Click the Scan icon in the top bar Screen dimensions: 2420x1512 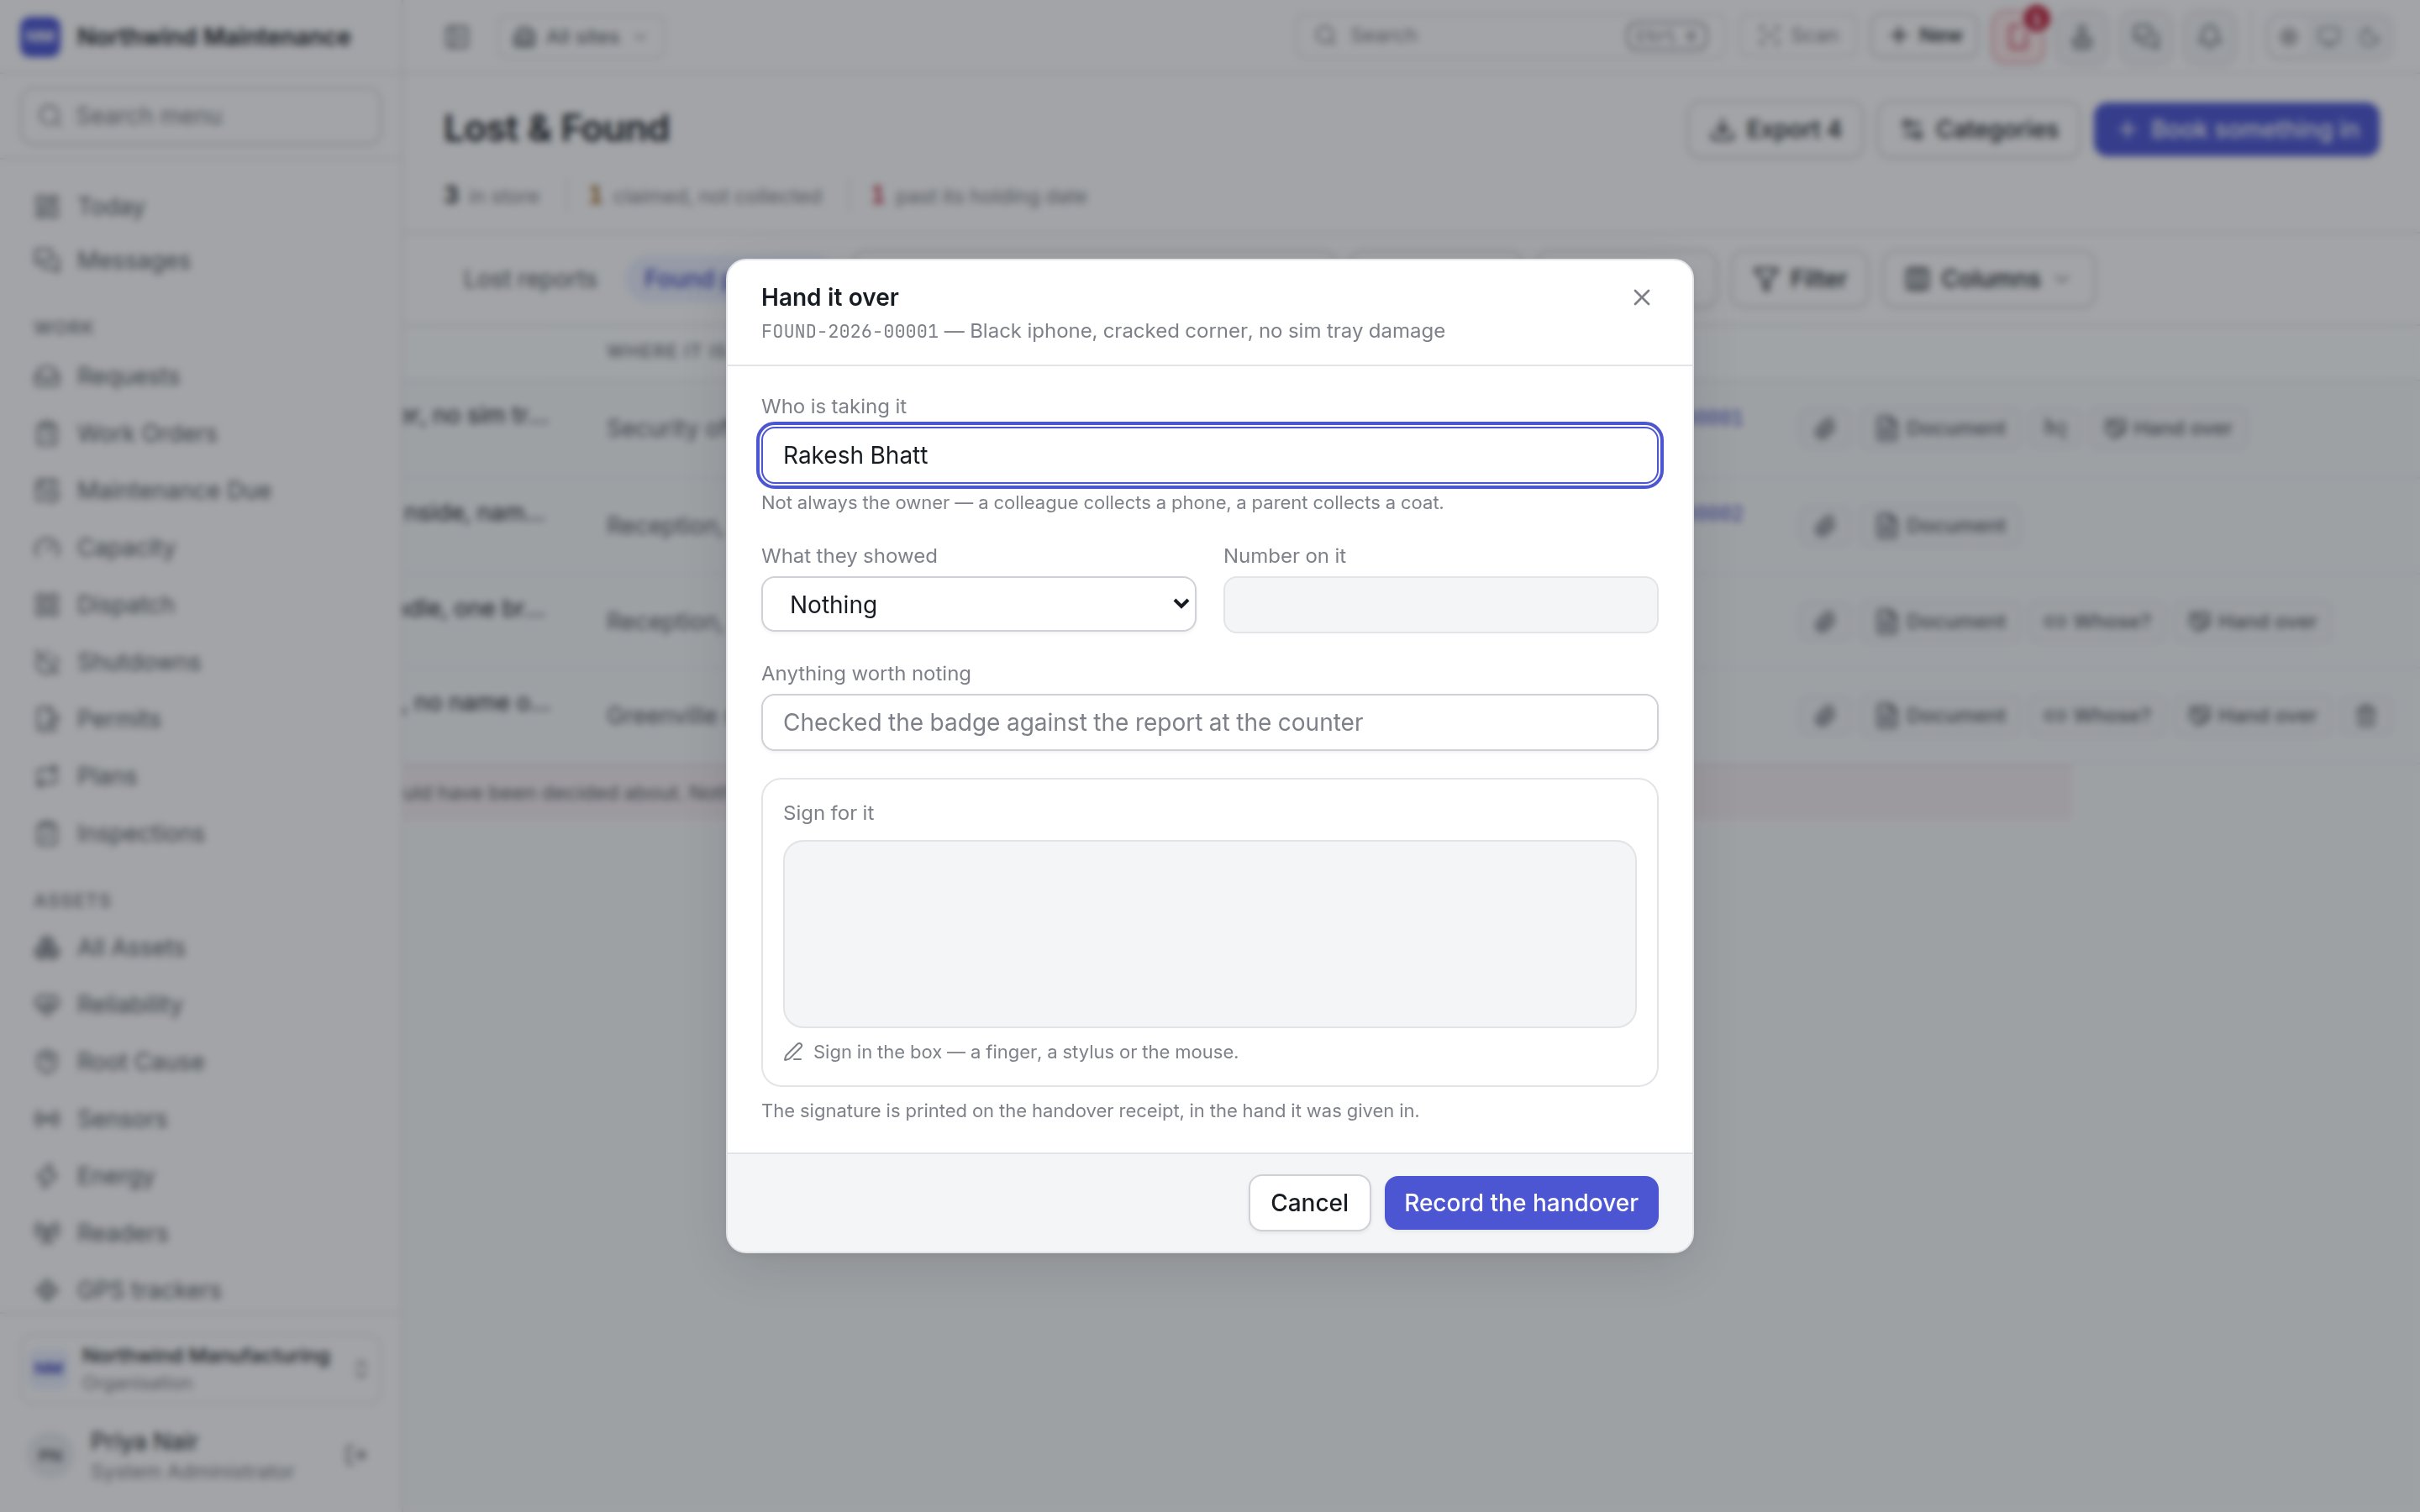[x=1768, y=36]
